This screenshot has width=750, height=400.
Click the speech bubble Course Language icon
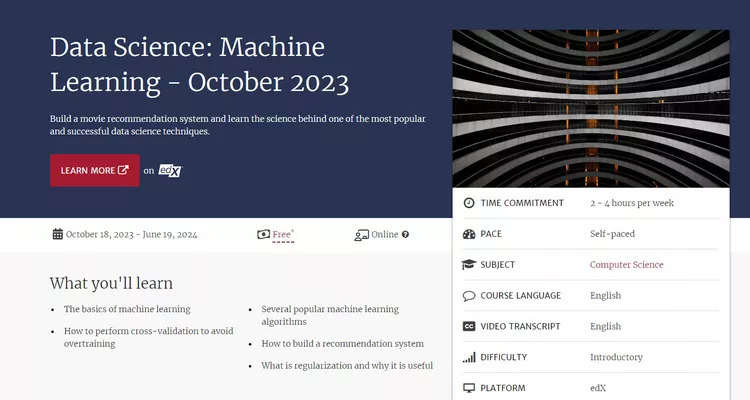[469, 296]
